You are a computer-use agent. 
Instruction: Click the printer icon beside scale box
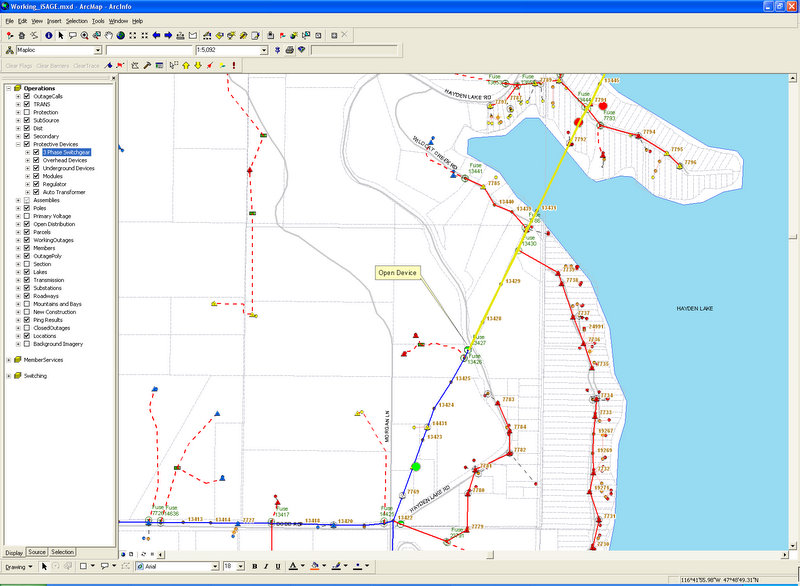pyautogui.click(x=289, y=50)
